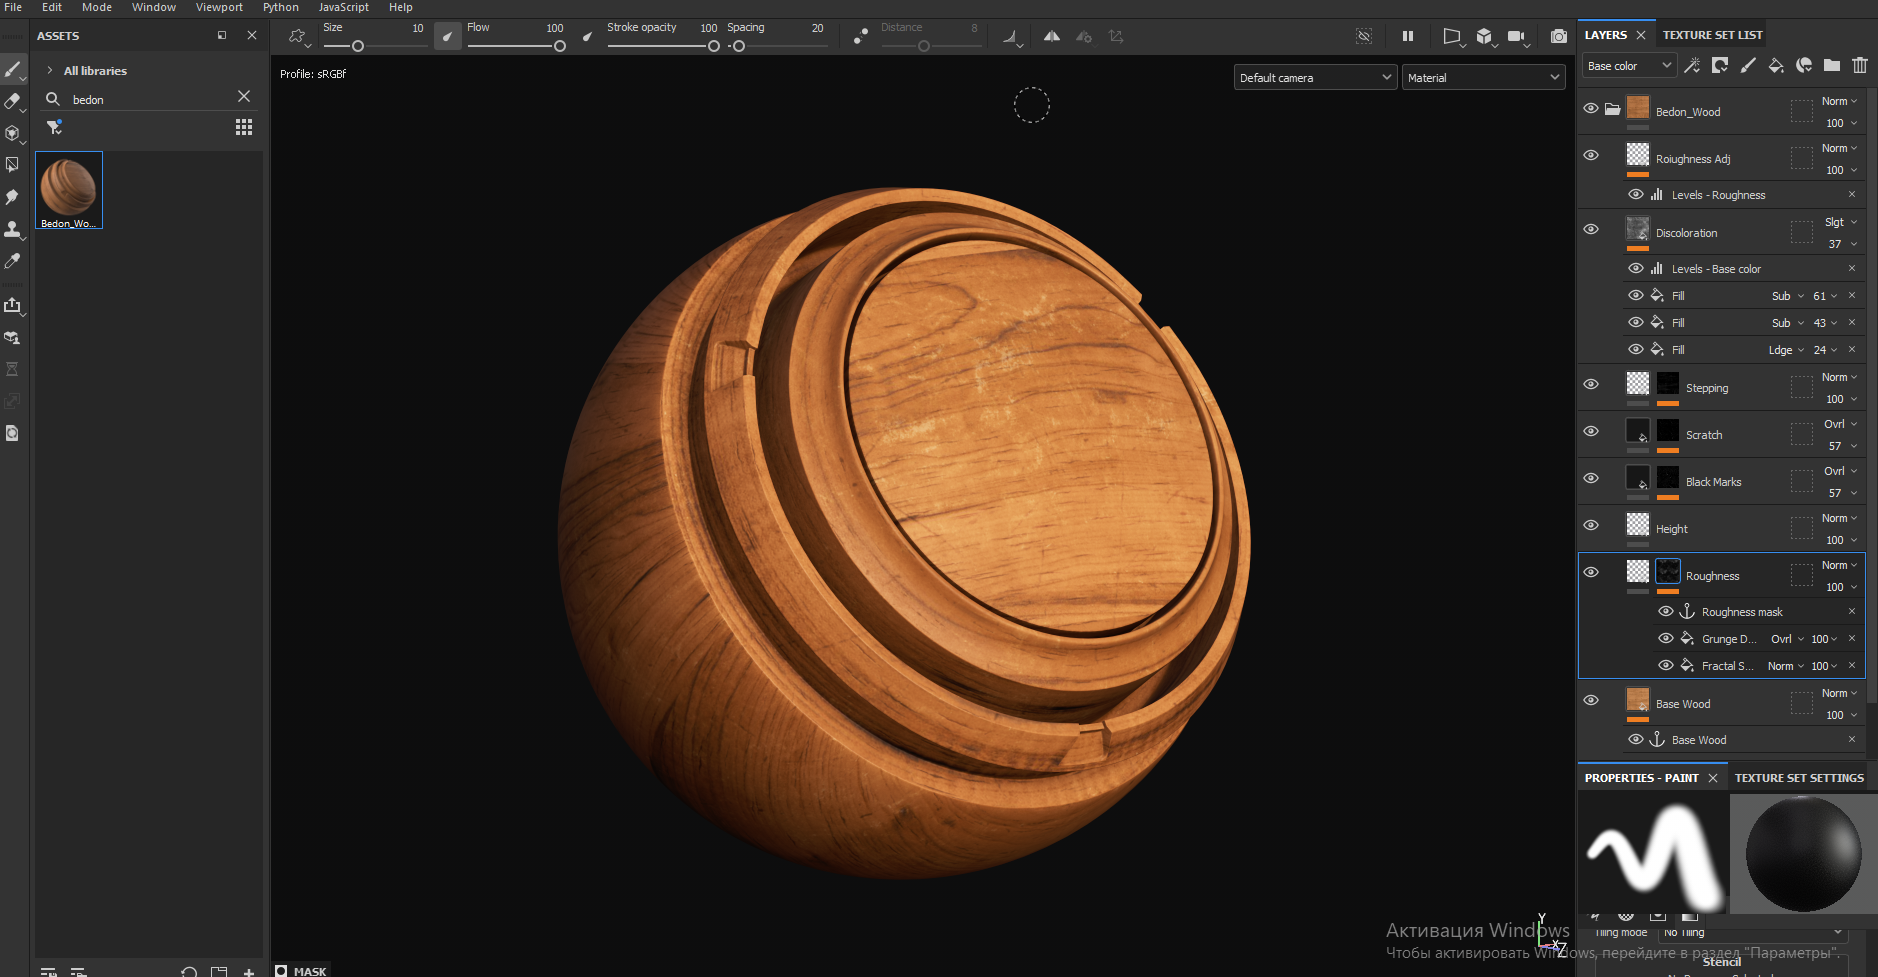
Task: Hide the Discoloration layer
Action: (x=1591, y=229)
